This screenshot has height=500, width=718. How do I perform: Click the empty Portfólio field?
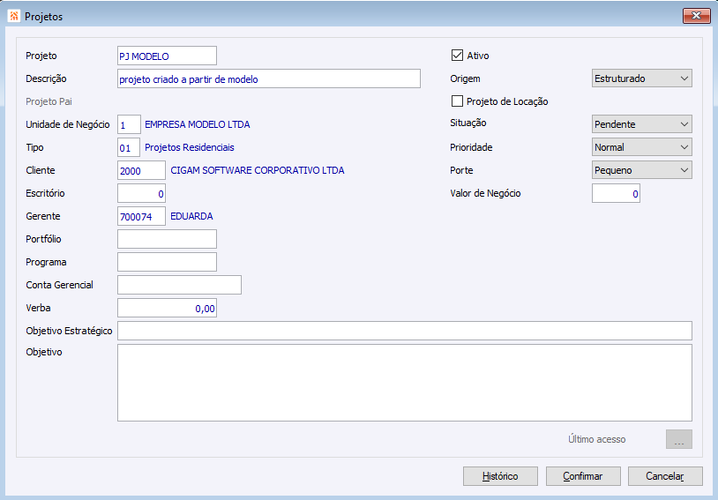[x=167, y=239]
